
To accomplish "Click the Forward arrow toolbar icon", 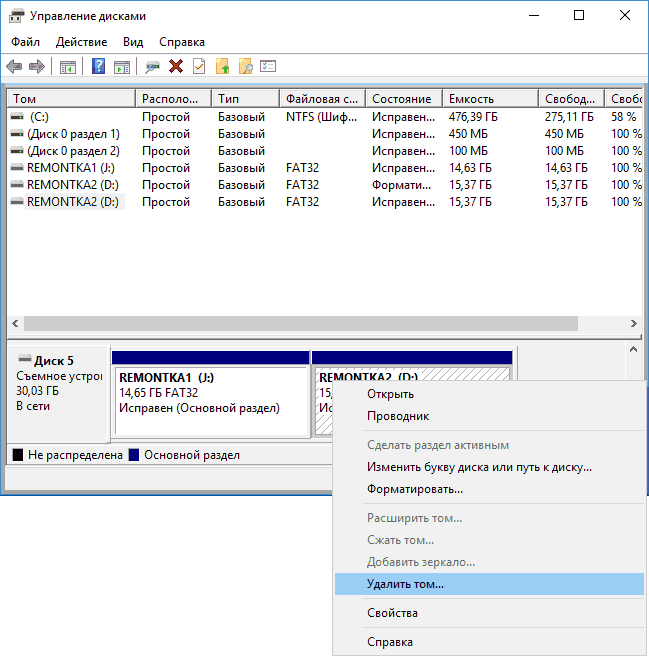I will click(x=37, y=67).
